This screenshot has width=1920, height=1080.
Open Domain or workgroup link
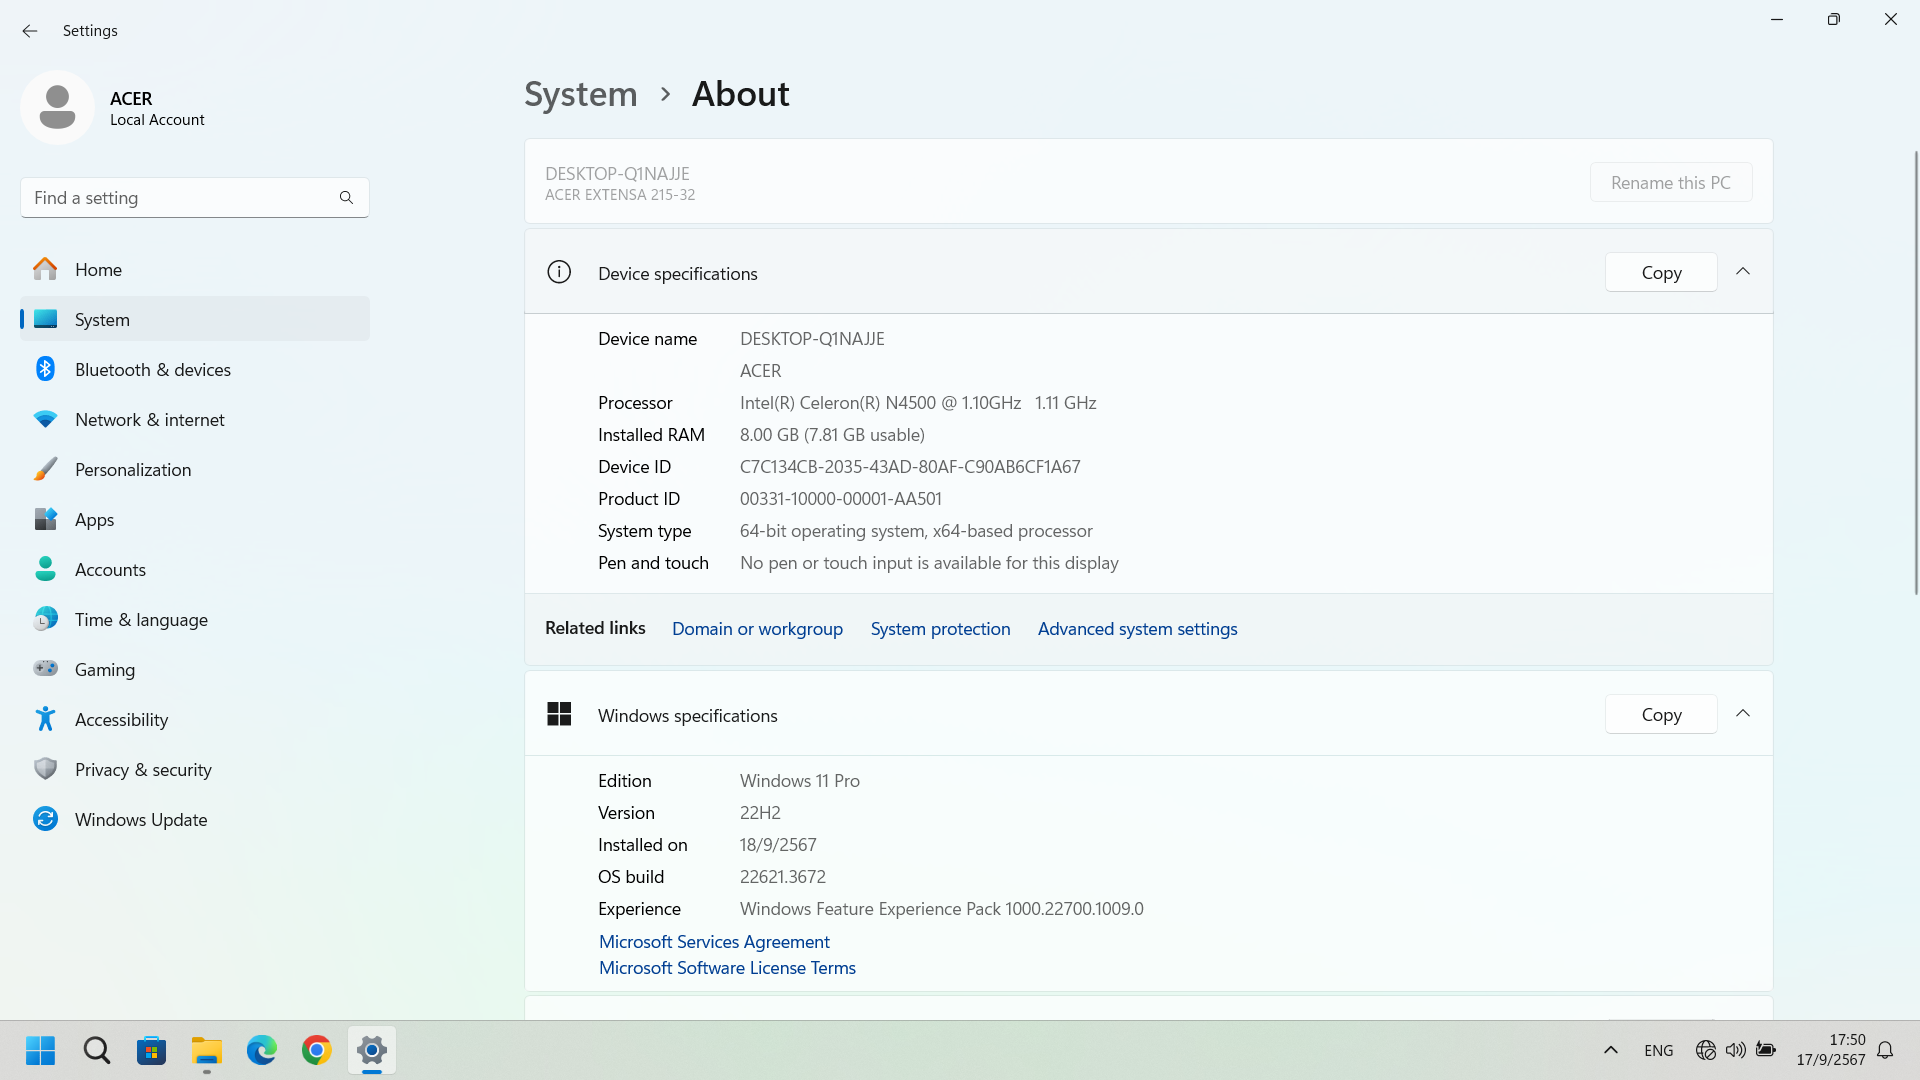757,629
